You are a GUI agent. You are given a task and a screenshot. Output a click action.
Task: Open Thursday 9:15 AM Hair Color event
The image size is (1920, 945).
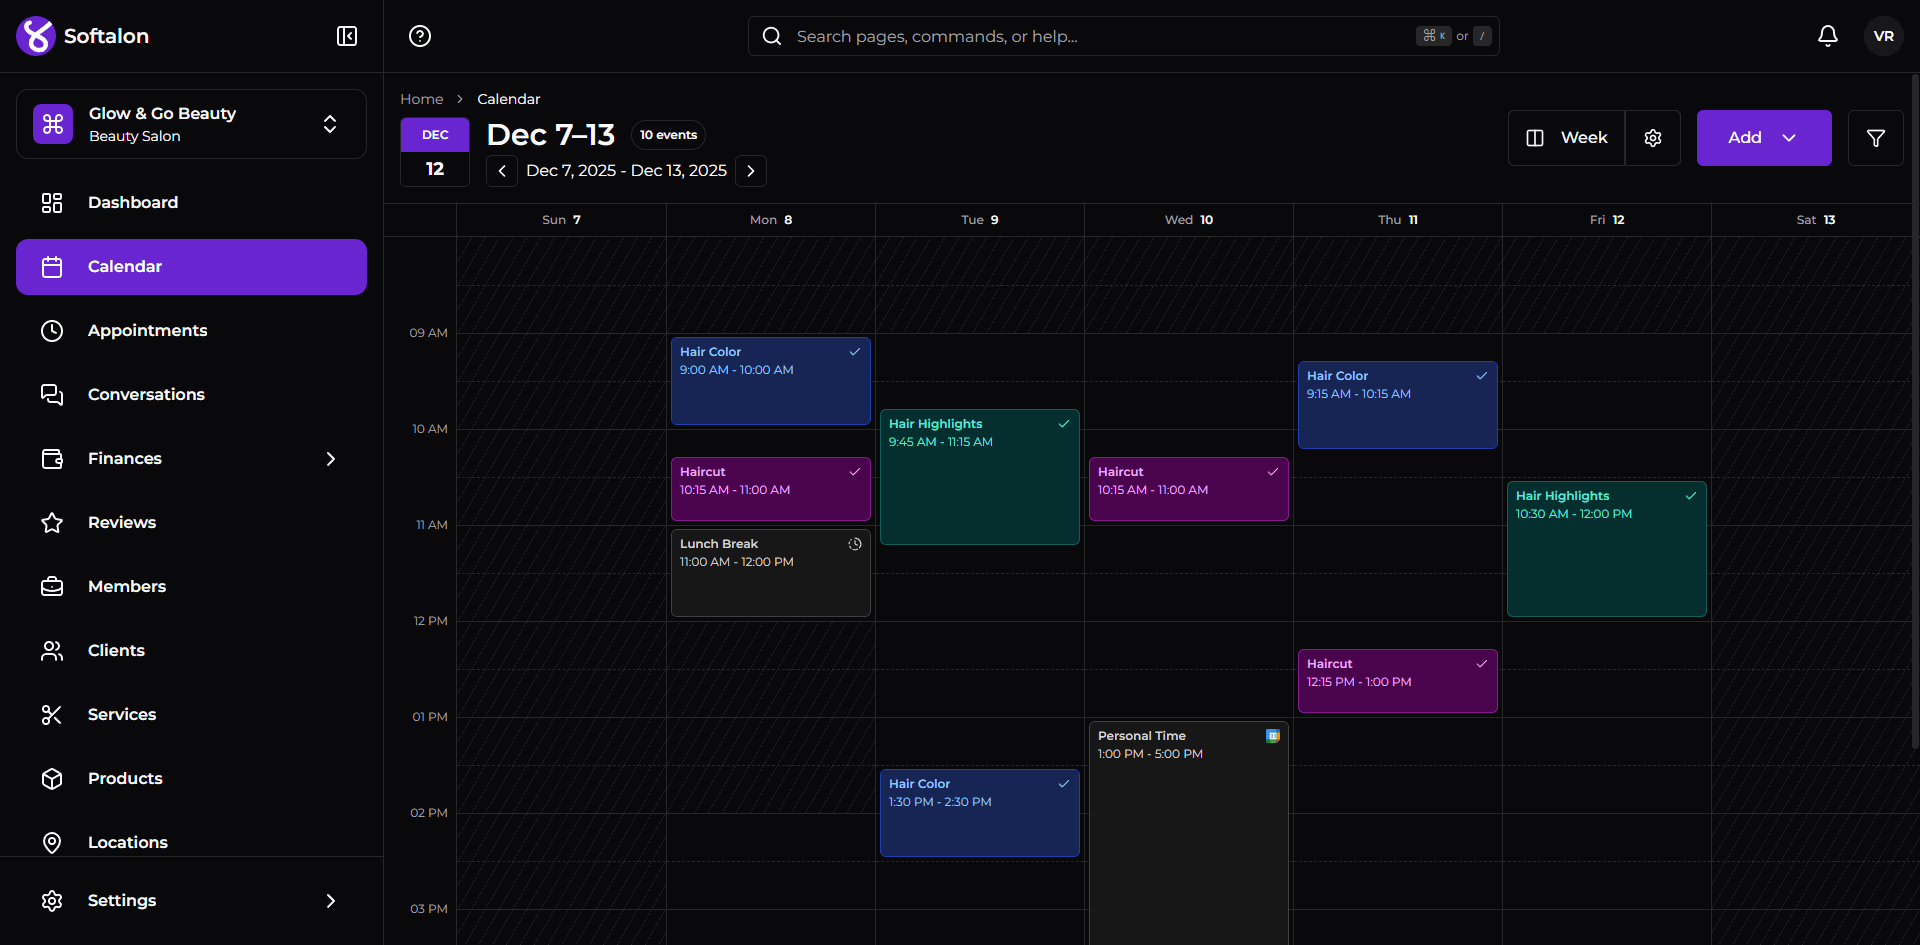1398,405
